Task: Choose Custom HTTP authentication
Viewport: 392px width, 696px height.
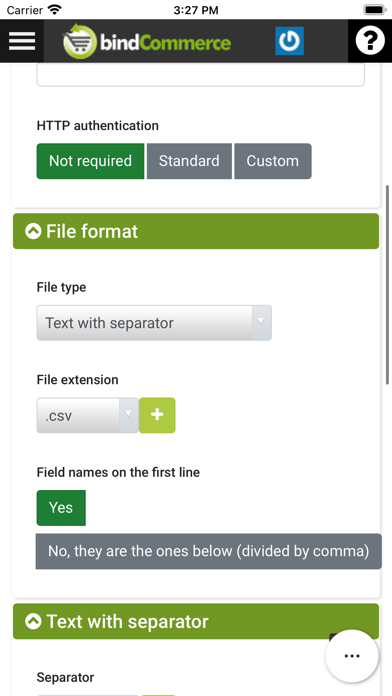Action: 273,161
